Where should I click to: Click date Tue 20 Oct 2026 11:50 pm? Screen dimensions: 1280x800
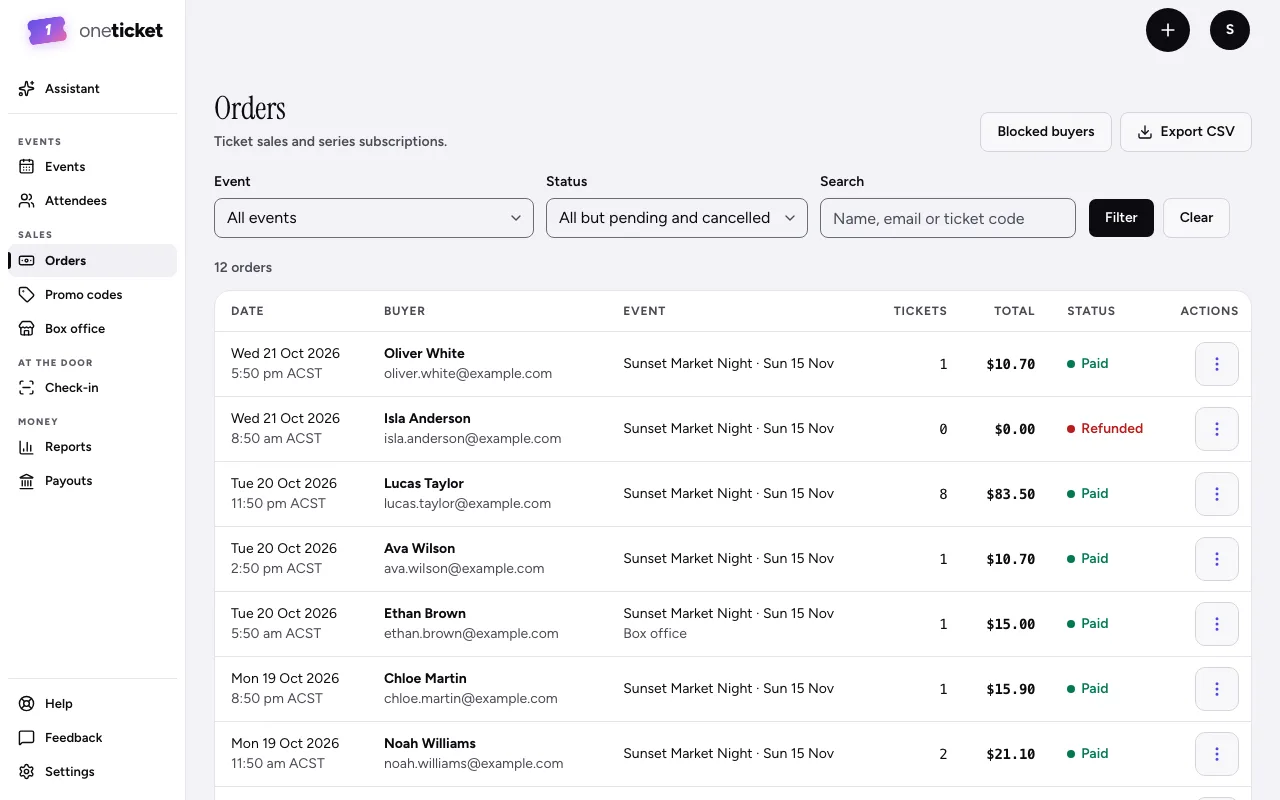(284, 494)
